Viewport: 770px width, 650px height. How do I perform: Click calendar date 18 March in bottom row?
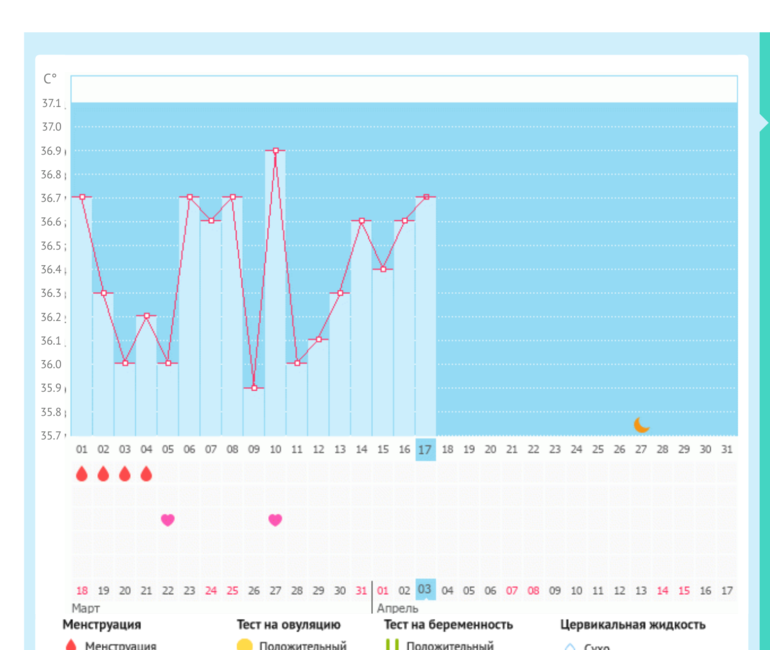pyautogui.click(x=82, y=591)
